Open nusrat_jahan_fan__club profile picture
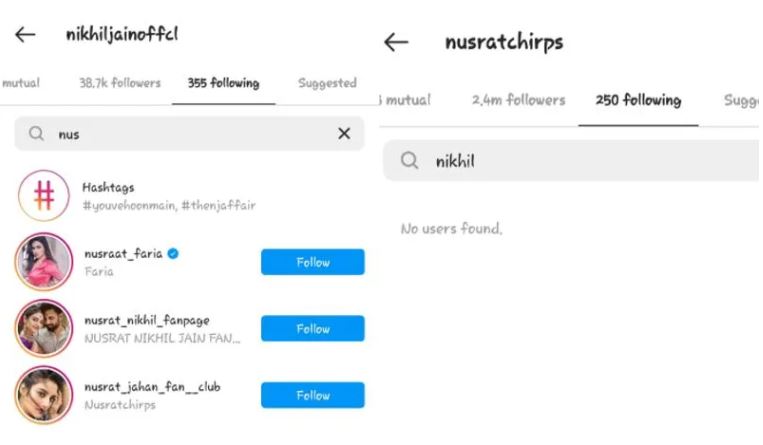This screenshot has width=763, height=445. pyautogui.click(x=44, y=395)
